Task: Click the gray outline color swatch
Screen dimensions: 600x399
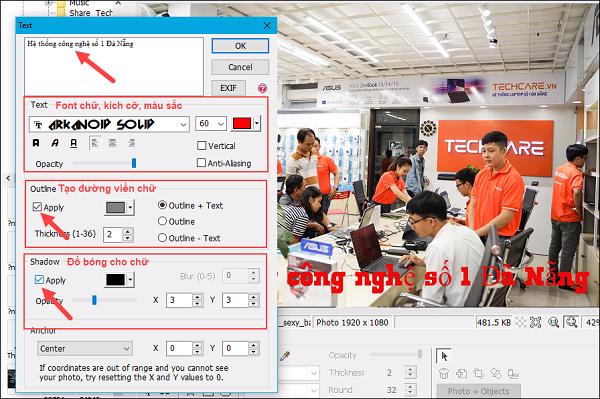Action: [x=115, y=208]
